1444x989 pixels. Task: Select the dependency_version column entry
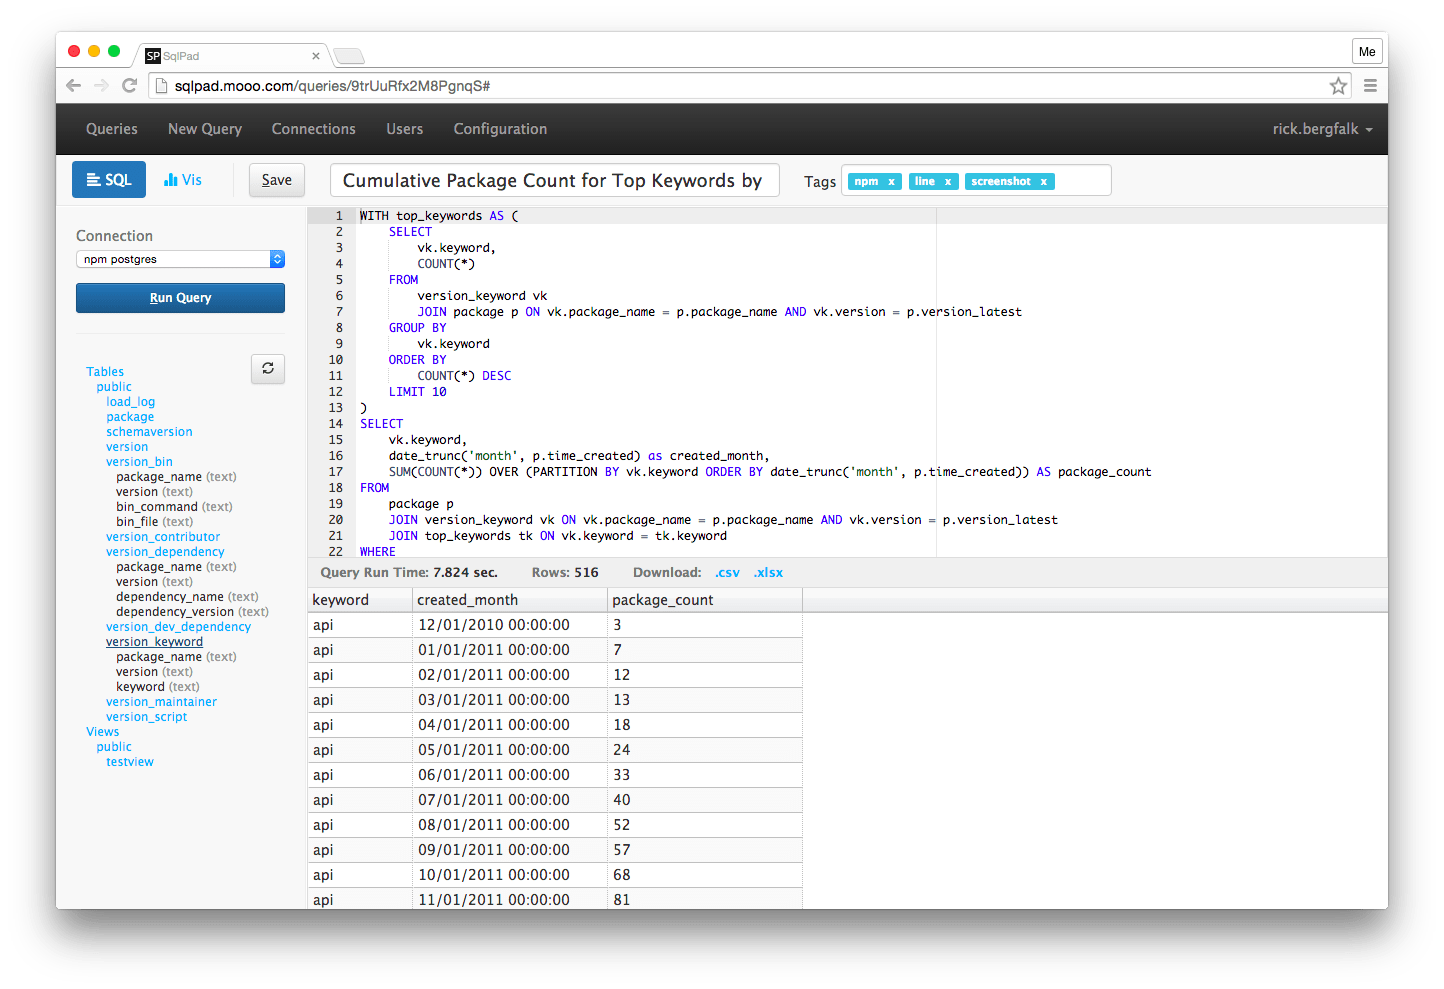[x=192, y=612]
